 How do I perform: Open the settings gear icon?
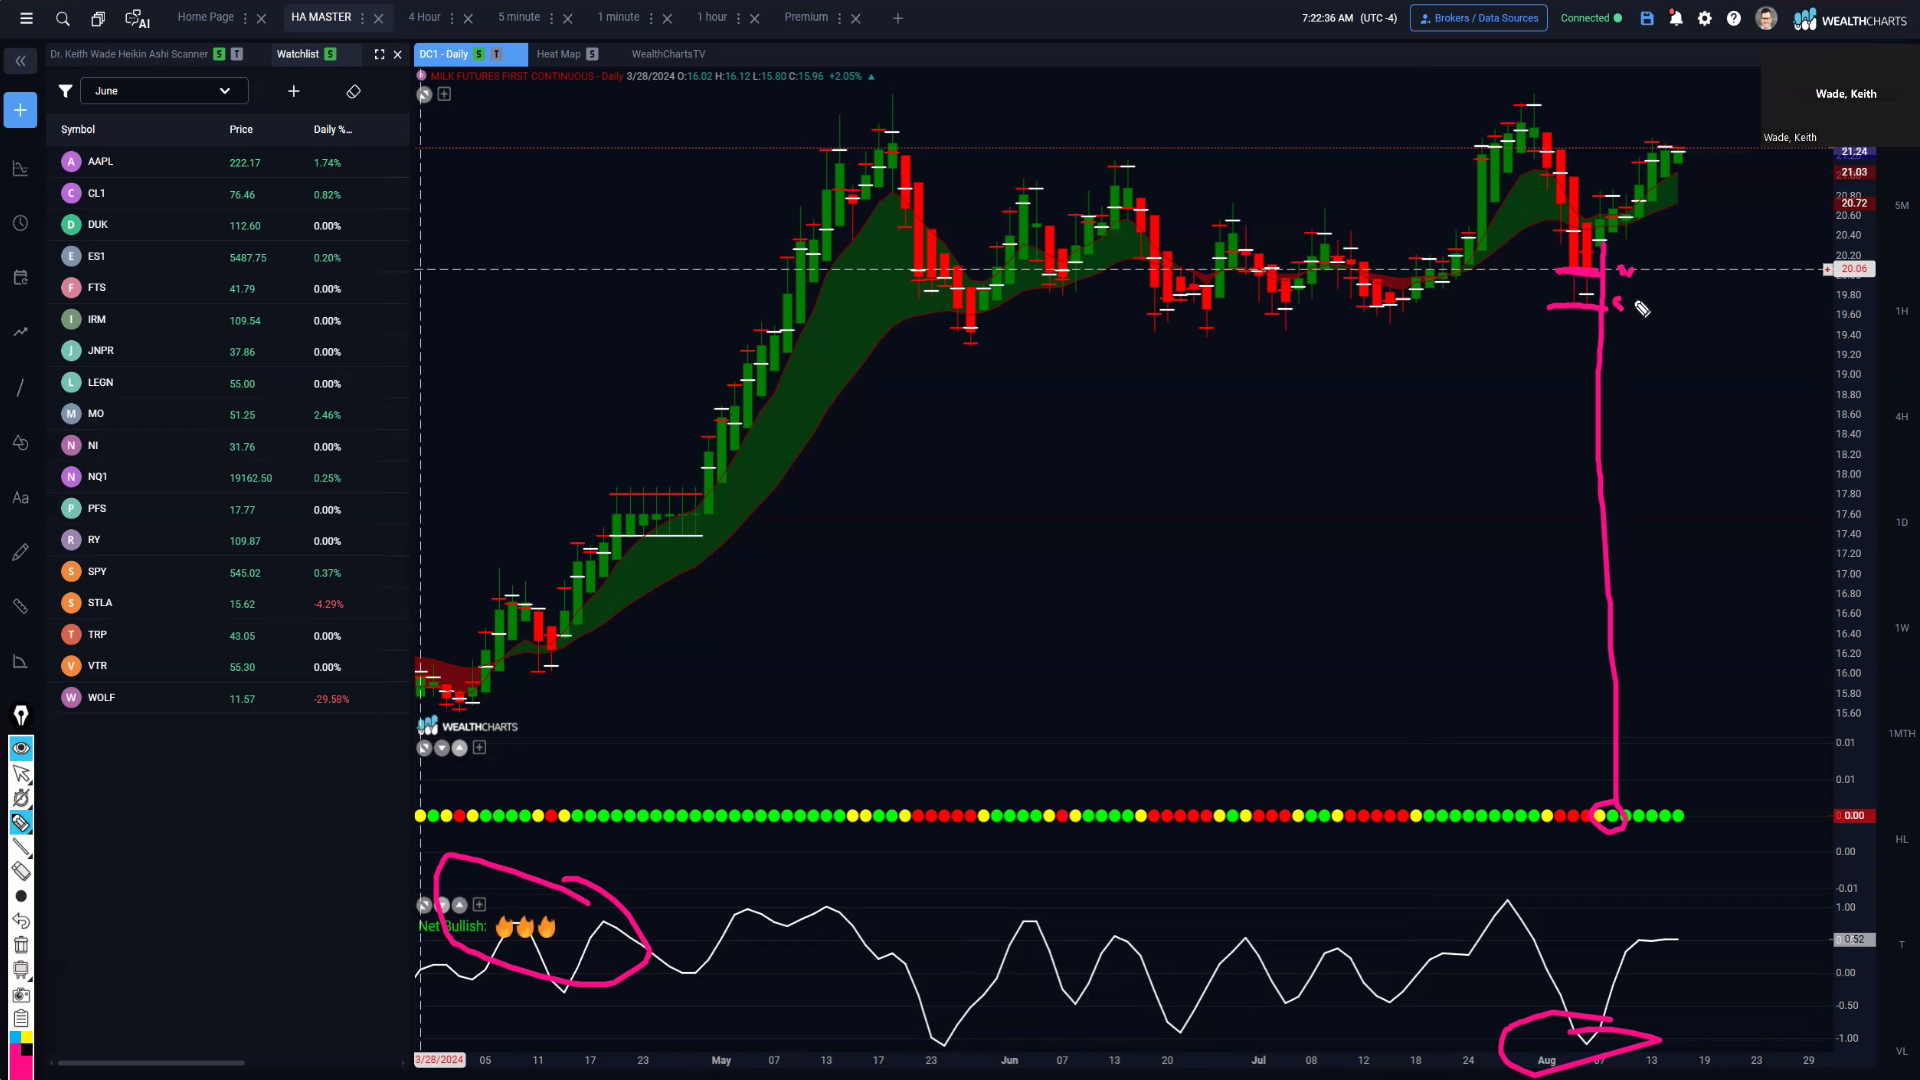[x=1705, y=18]
